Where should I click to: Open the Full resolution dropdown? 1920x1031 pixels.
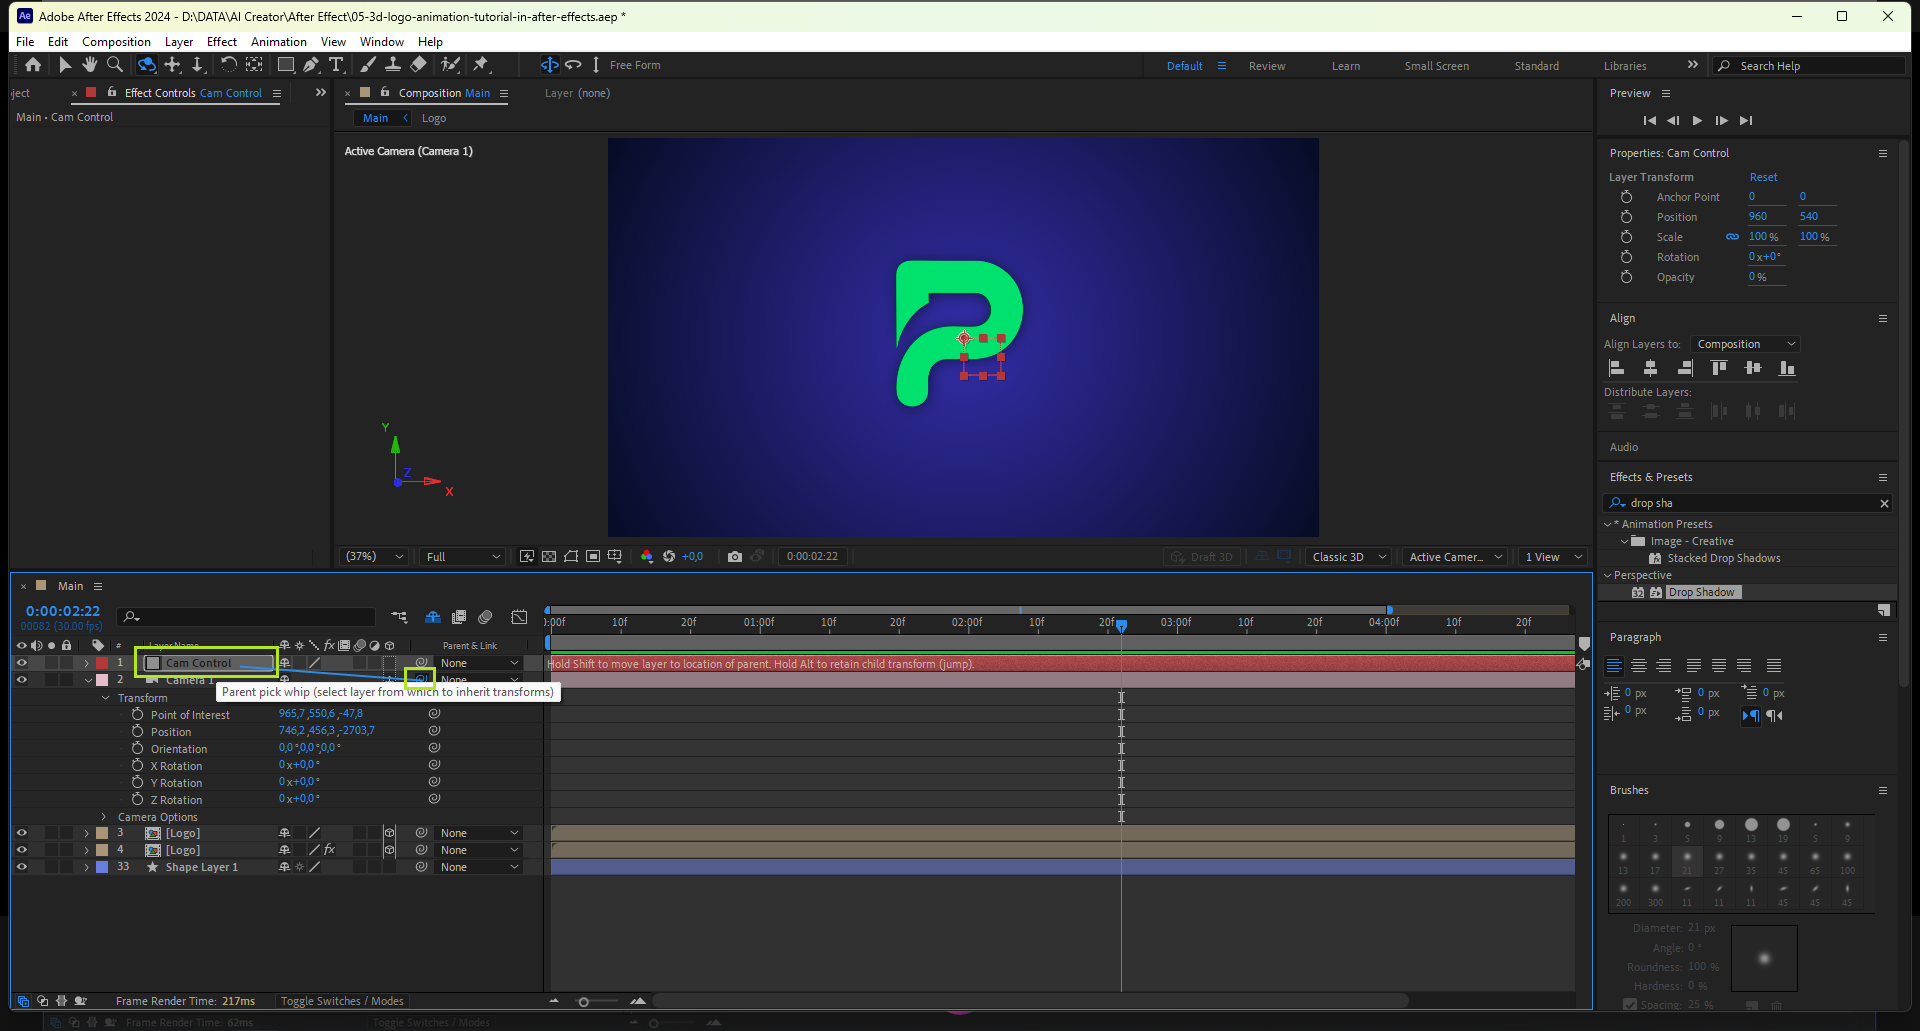(462, 557)
